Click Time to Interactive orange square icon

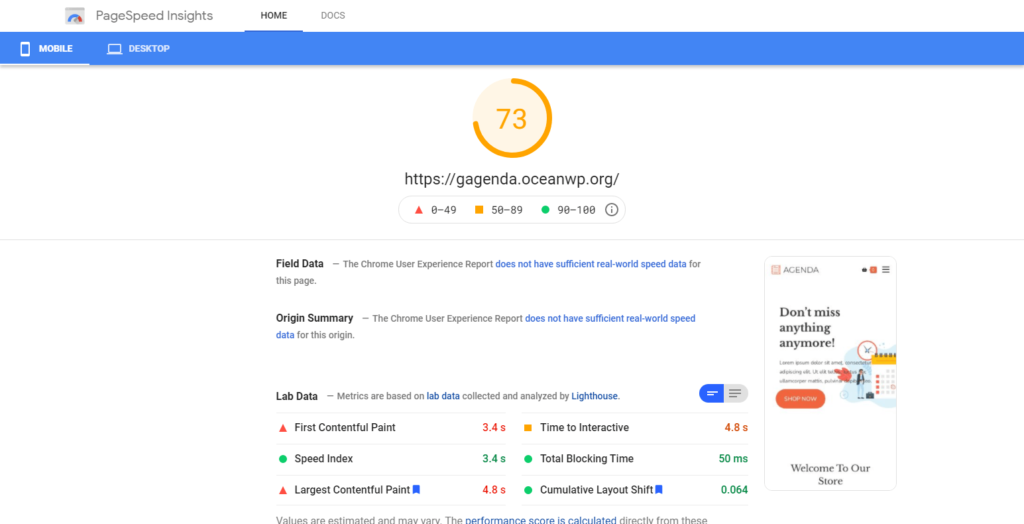528,428
